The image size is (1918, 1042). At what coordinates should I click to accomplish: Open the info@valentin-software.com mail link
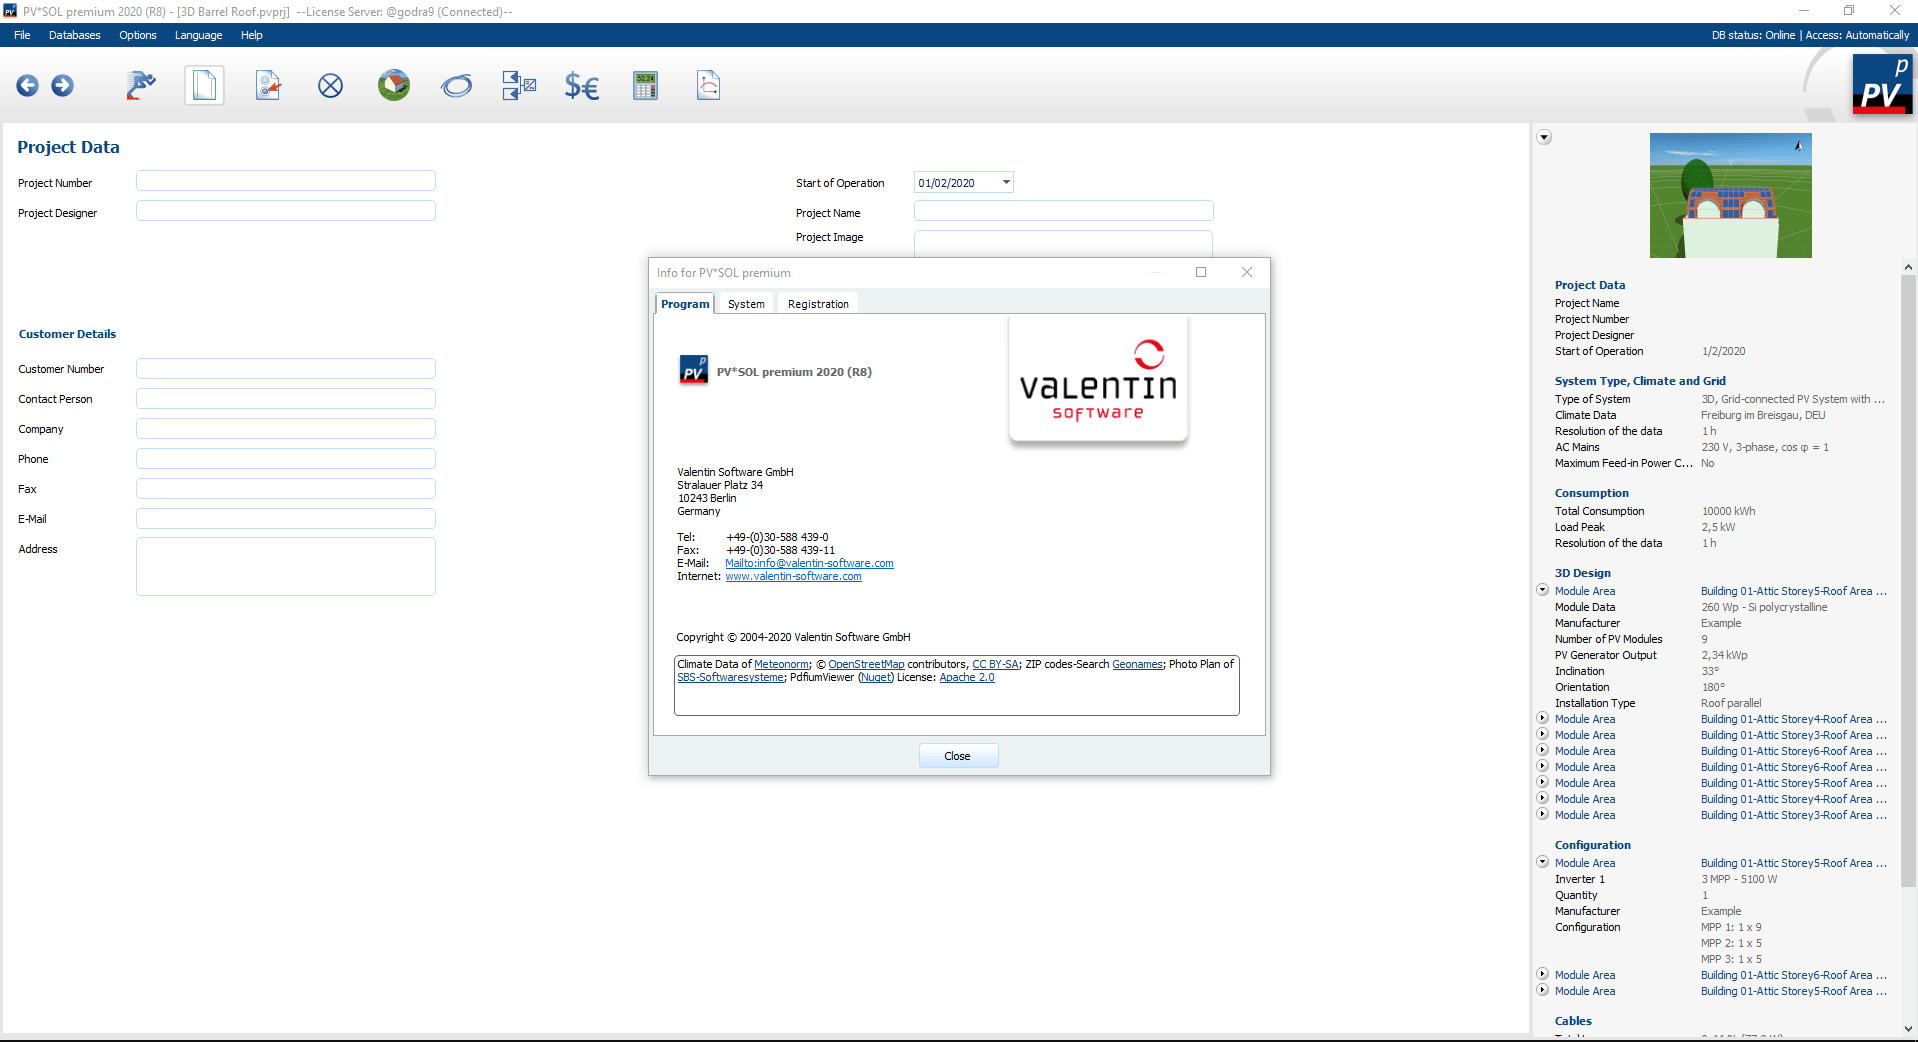pyautogui.click(x=809, y=563)
